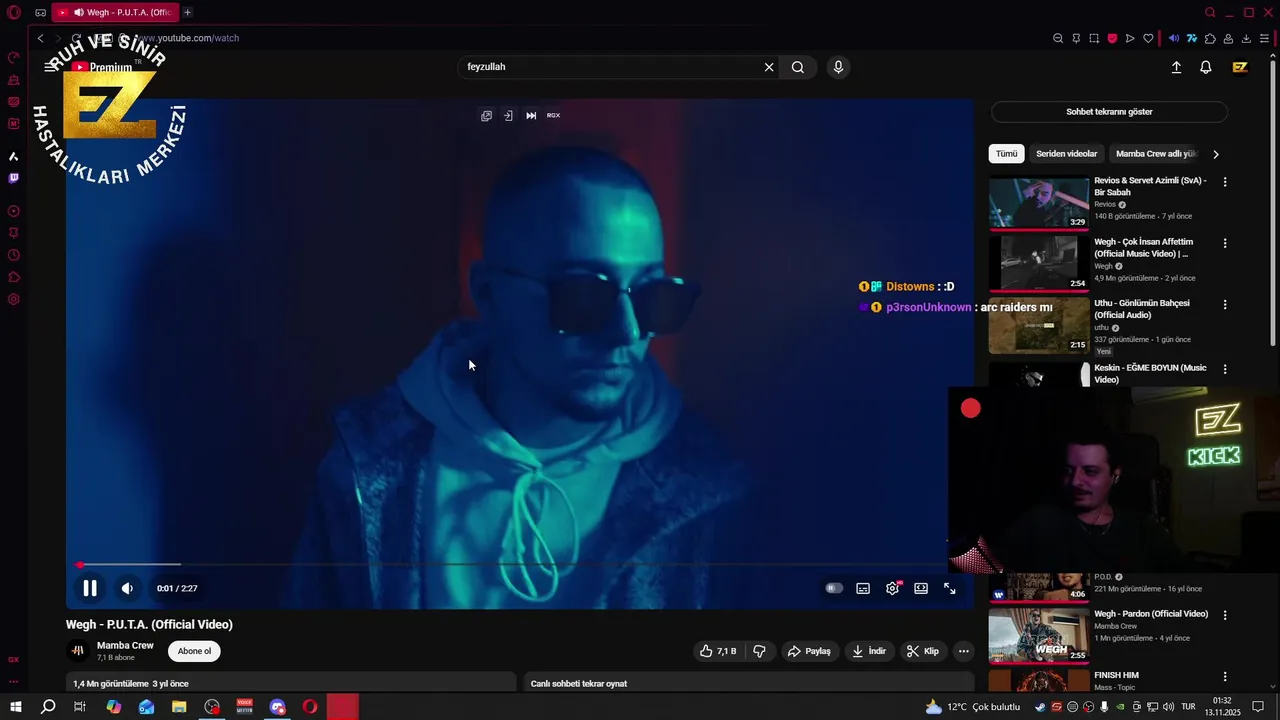
Task: Toggle subtitles with the captions icon
Action: pyautogui.click(x=863, y=588)
